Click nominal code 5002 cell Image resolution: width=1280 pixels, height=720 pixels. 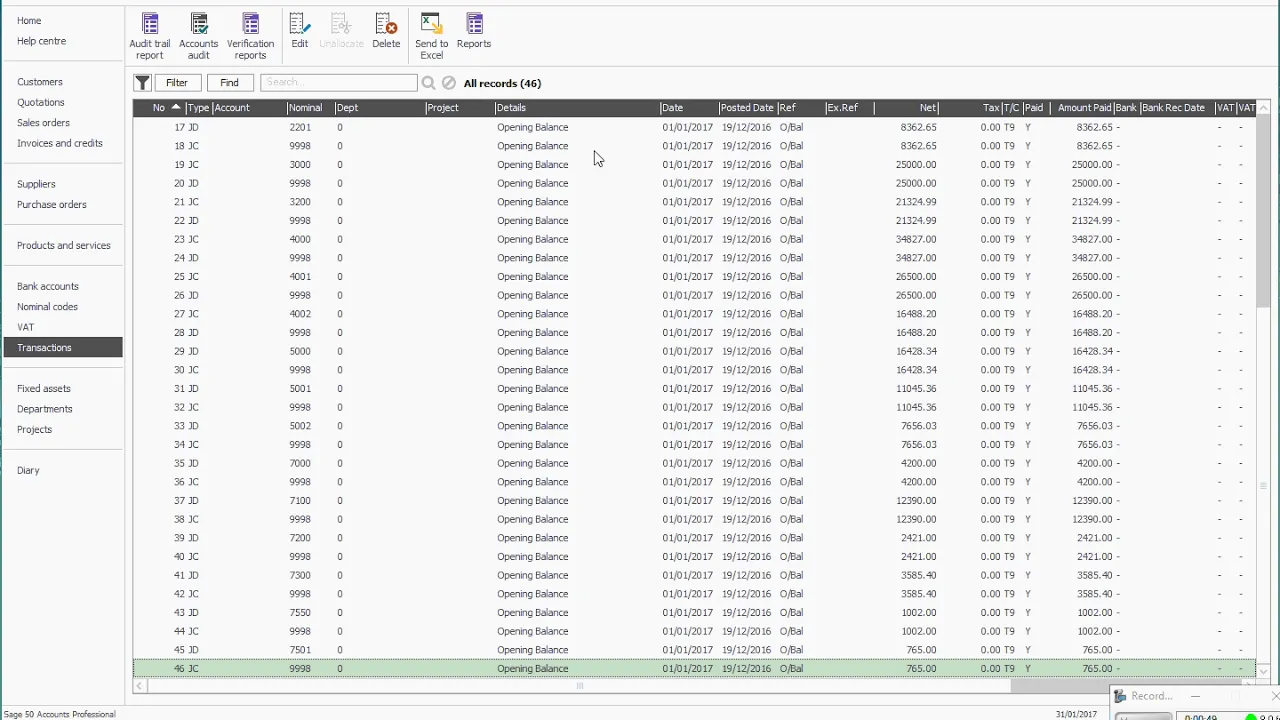[300, 426]
